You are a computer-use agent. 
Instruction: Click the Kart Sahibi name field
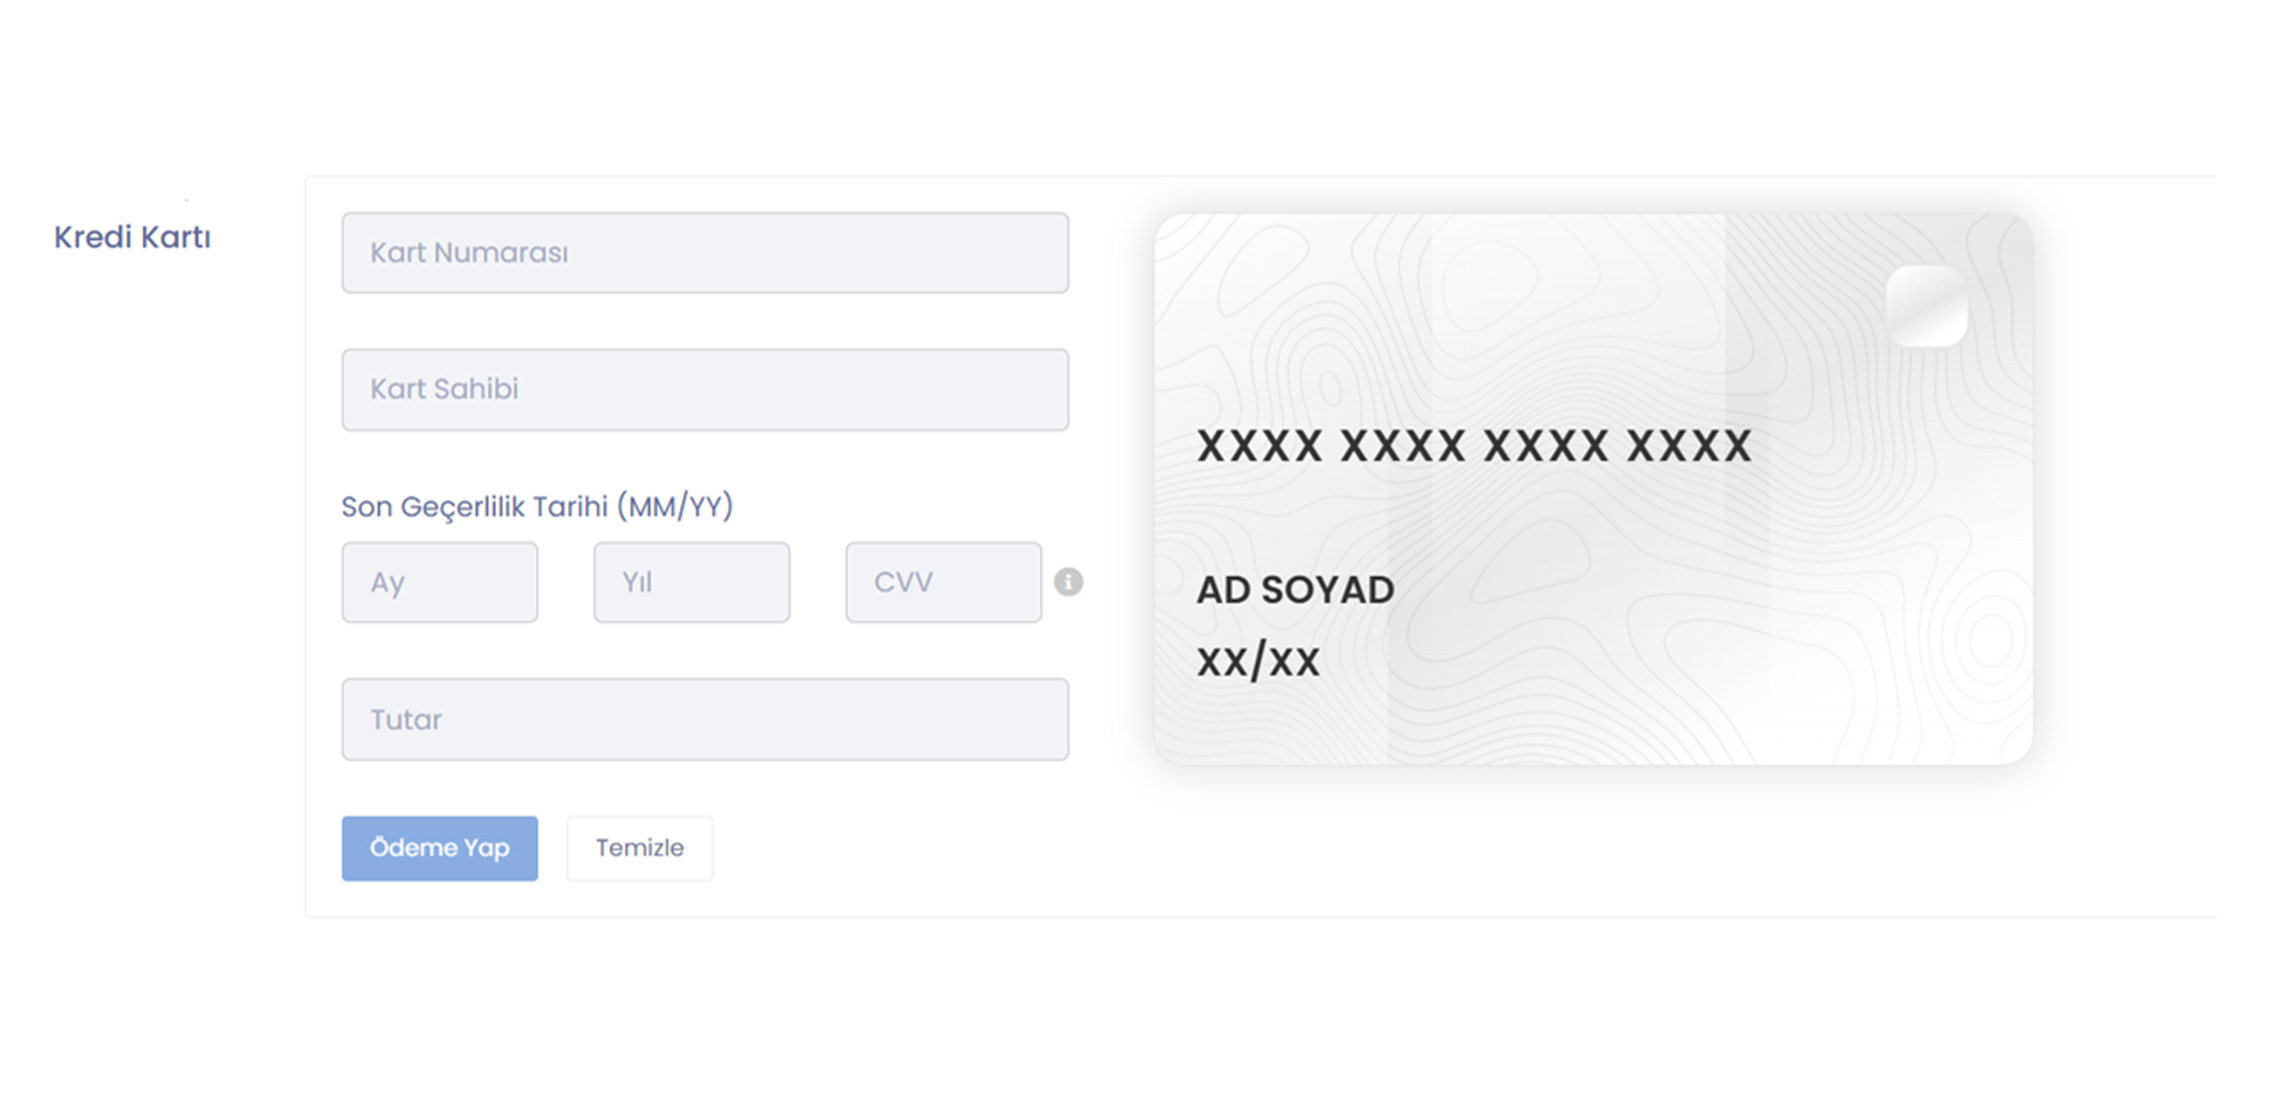point(705,390)
